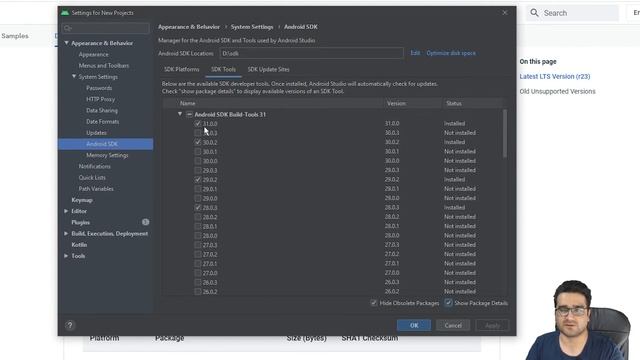Uncheck the 28.0.3 build-tools checkbox
This screenshot has height=360, width=640.
198,207
